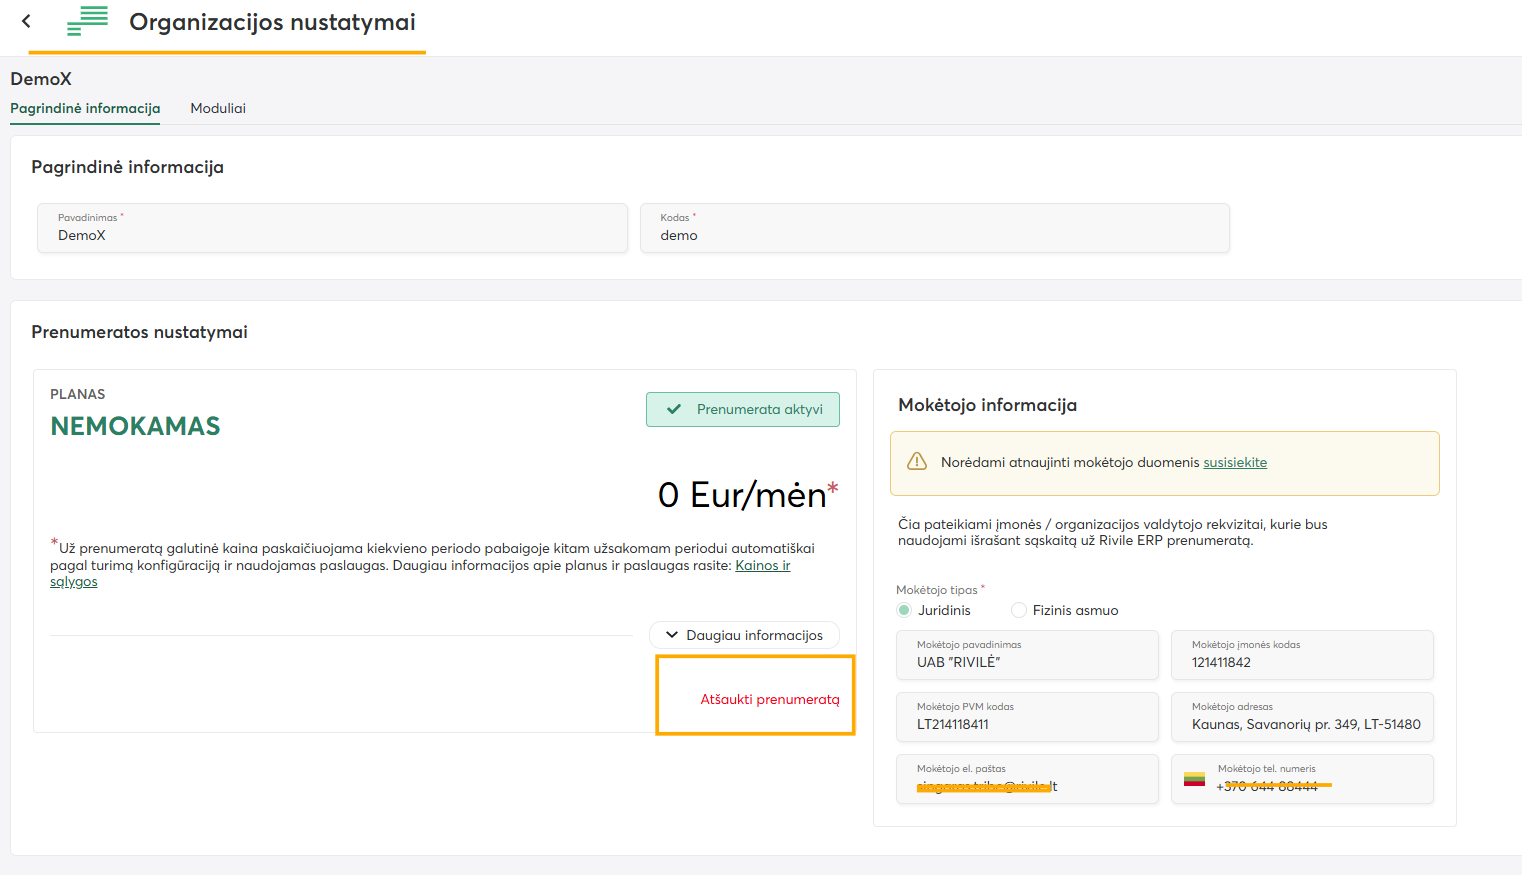Click the warning triangle icon
The image size is (1522, 875).
pos(916,461)
